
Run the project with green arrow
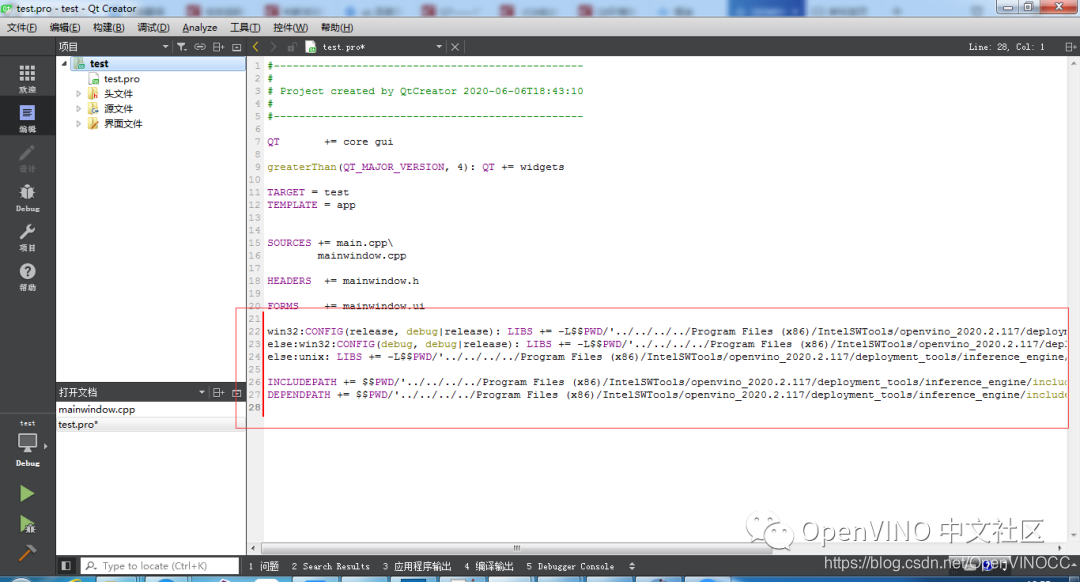(27, 493)
